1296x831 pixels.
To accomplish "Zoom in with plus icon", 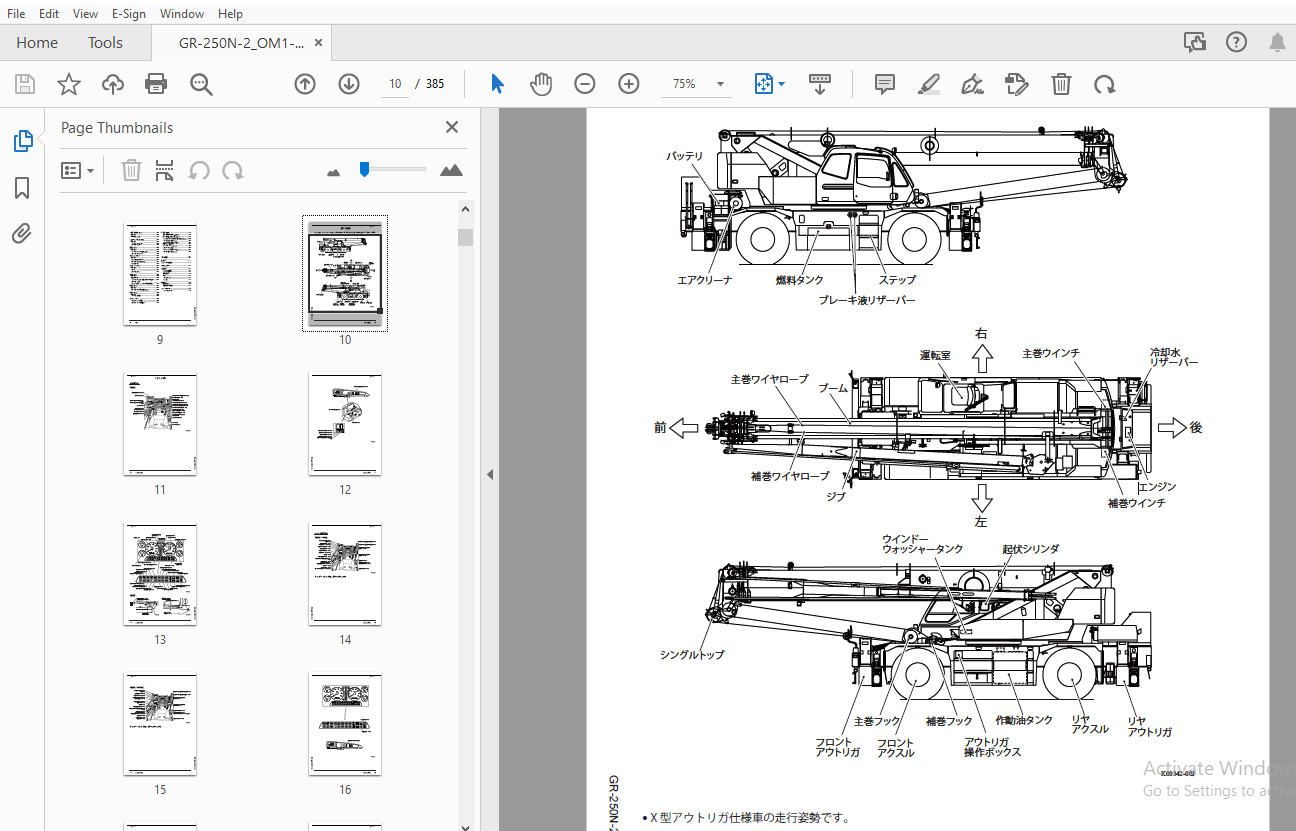I will pos(629,84).
